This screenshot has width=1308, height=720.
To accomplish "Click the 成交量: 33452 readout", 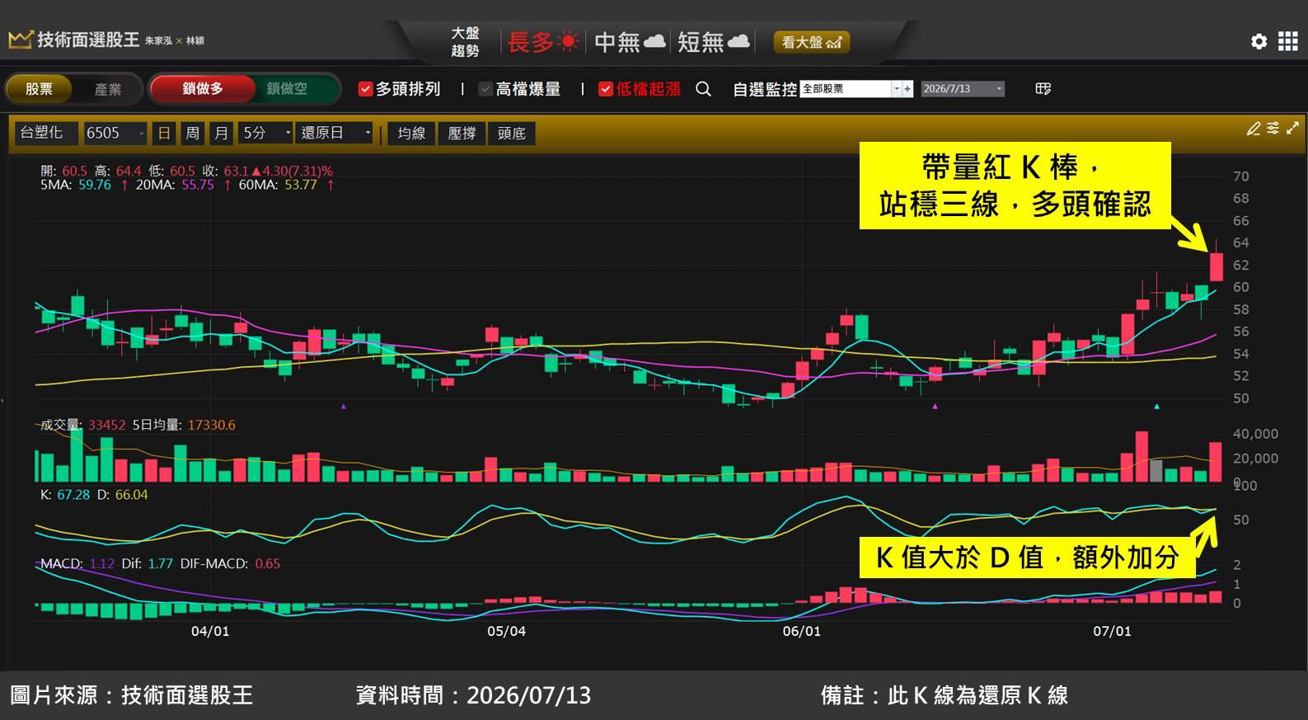I will click(x=83, y=425).
